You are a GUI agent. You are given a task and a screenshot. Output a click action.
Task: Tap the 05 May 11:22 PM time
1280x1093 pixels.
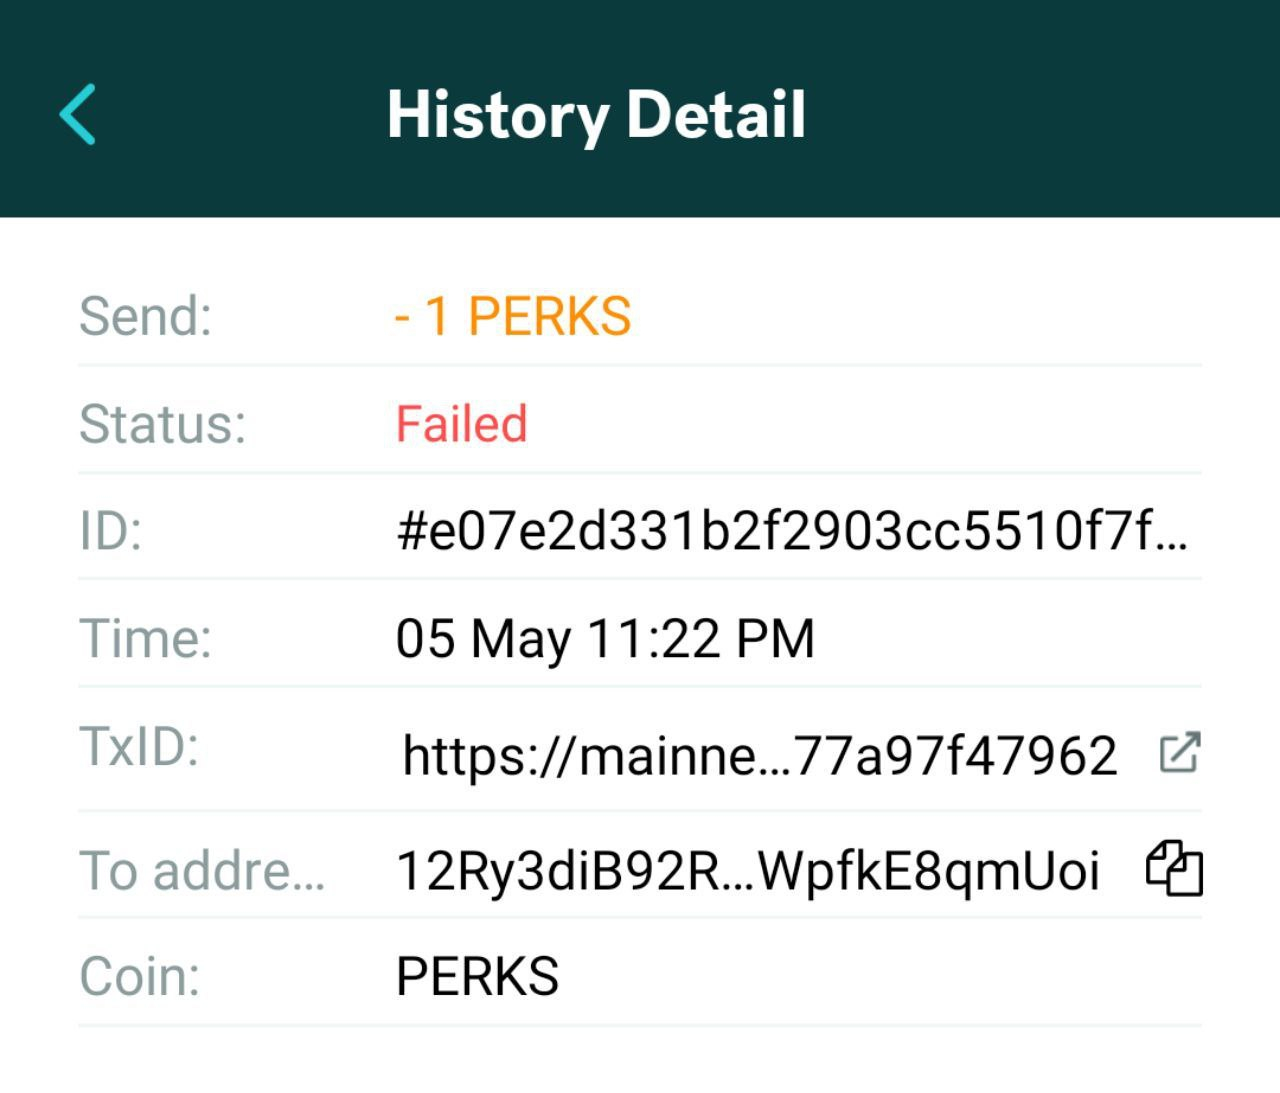tap(605, 639)
